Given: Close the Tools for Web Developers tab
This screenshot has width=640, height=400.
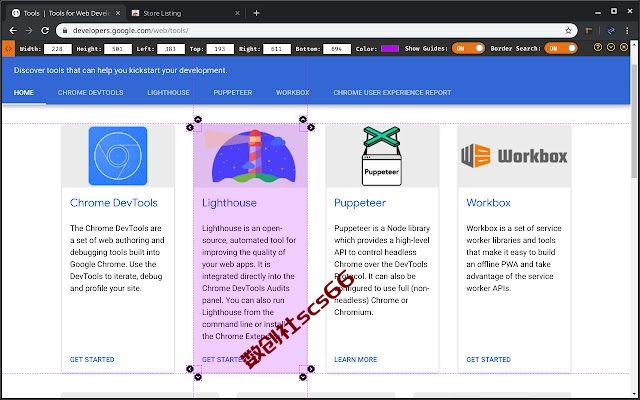Looking at the screenshot, I should pyautogui.click(x=118, y=13).
